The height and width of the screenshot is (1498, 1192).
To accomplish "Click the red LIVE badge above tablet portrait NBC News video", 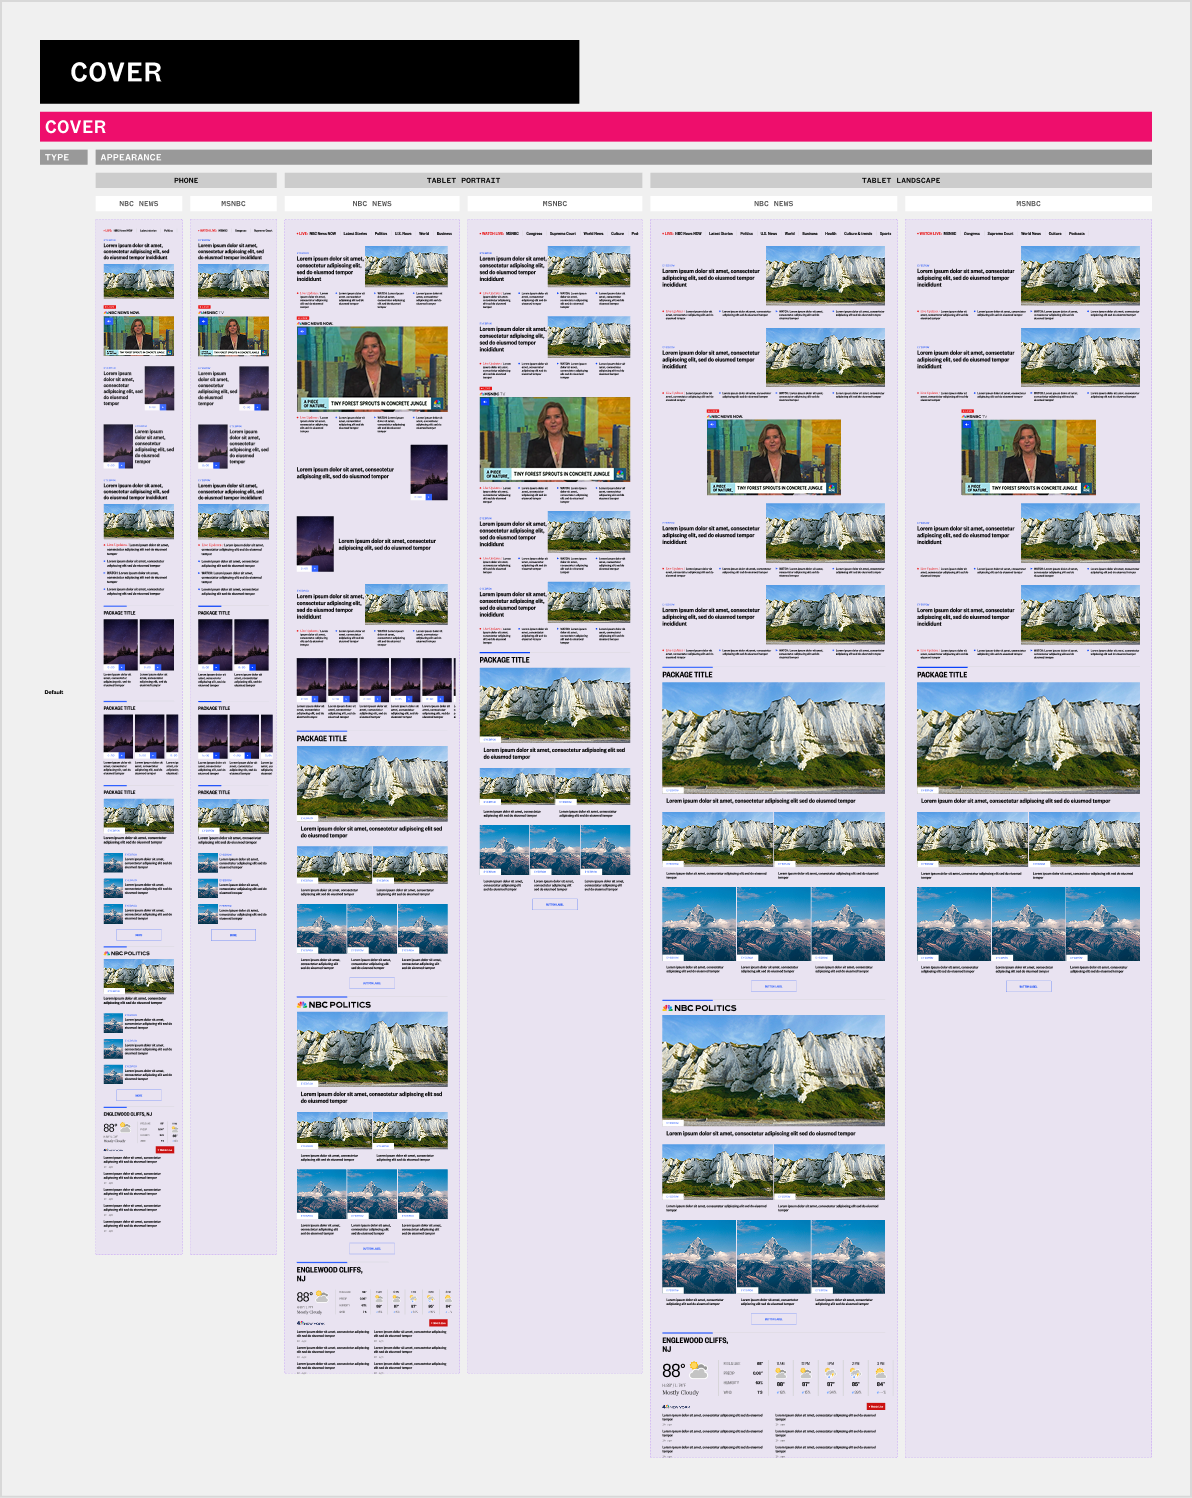I will point(303,318).
